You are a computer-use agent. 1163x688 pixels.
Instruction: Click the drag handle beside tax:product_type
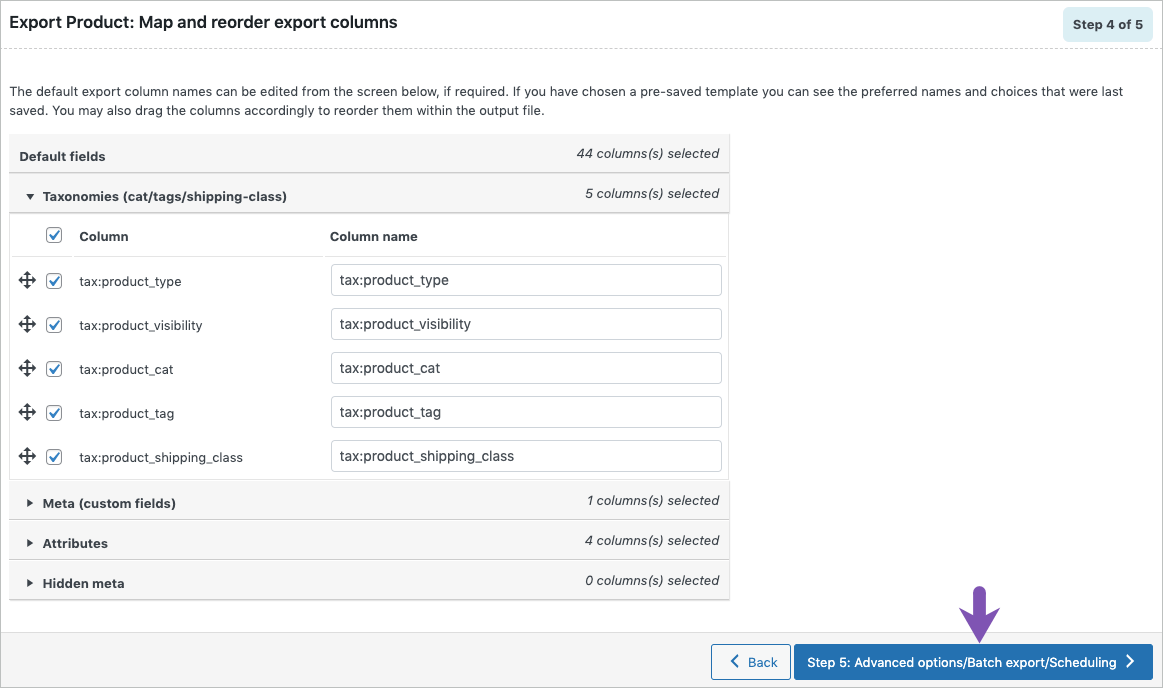click(x=27, y=280)
